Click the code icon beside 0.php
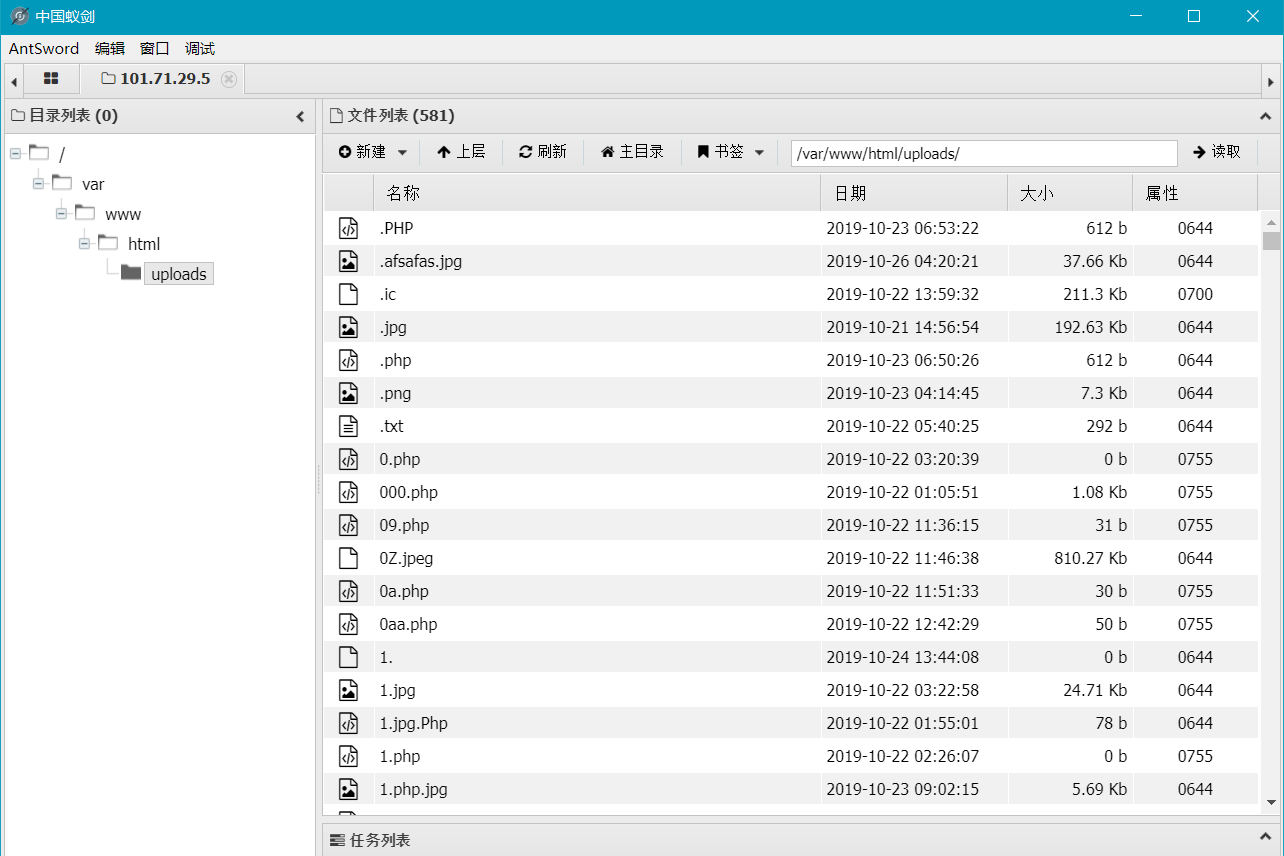 click(348, 459)
